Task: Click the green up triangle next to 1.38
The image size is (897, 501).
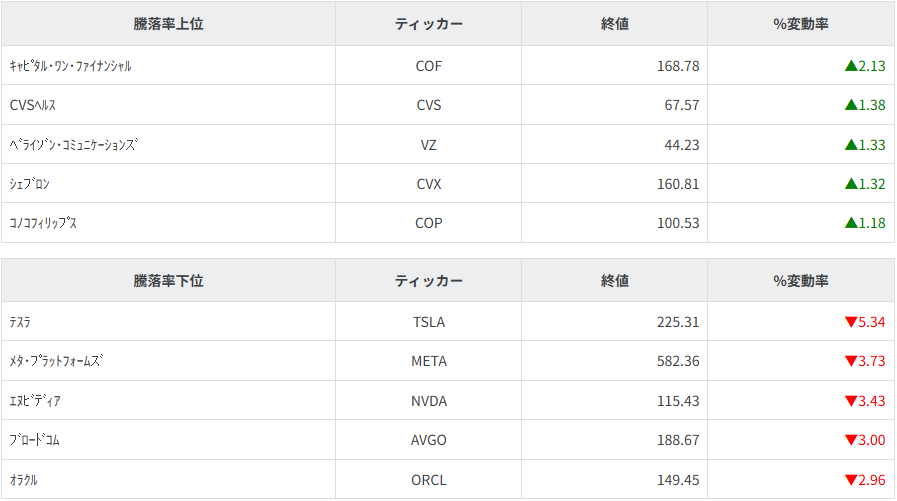Action: [x=851, y=105]
